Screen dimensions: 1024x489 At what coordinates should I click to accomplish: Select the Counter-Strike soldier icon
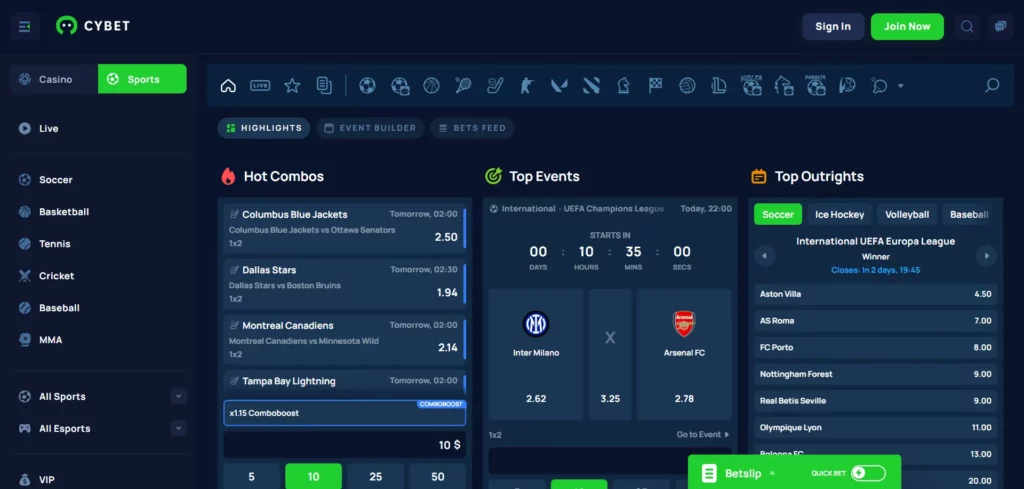(x=527, y=86)
